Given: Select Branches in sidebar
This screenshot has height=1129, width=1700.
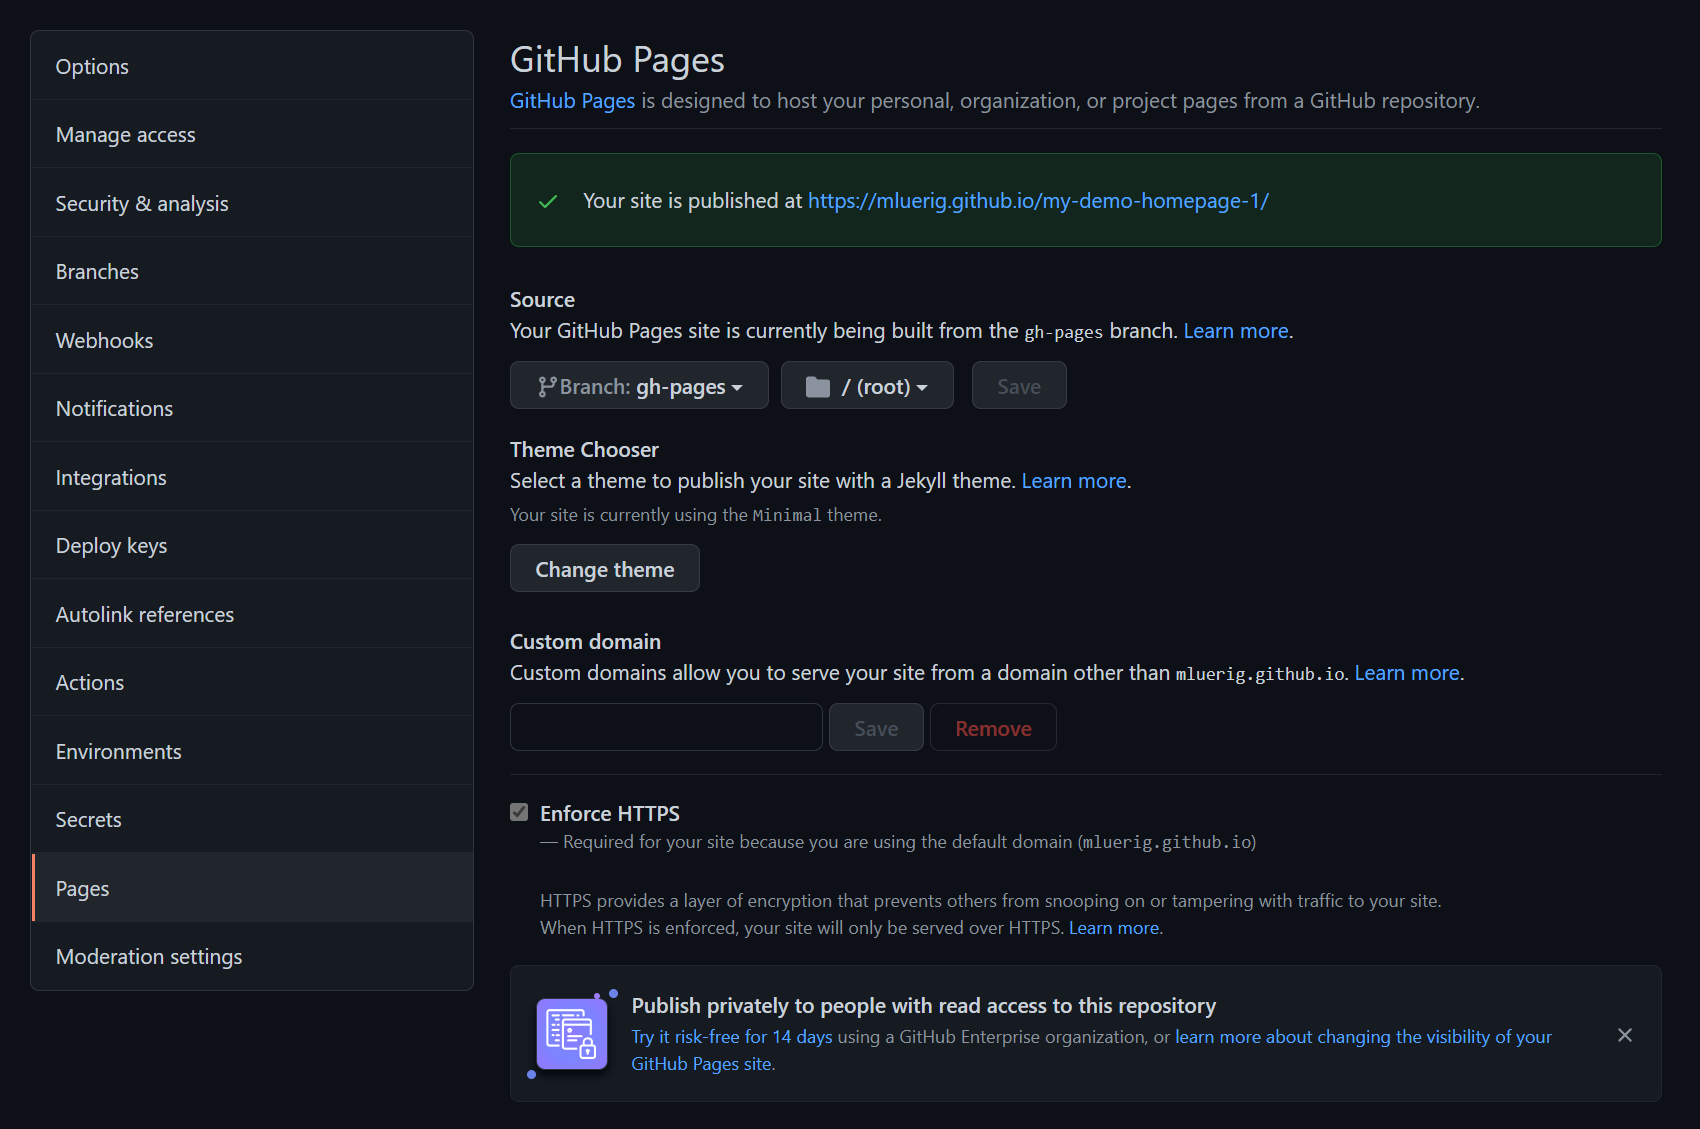Looking at the screenshot, I should coord(252,272).
